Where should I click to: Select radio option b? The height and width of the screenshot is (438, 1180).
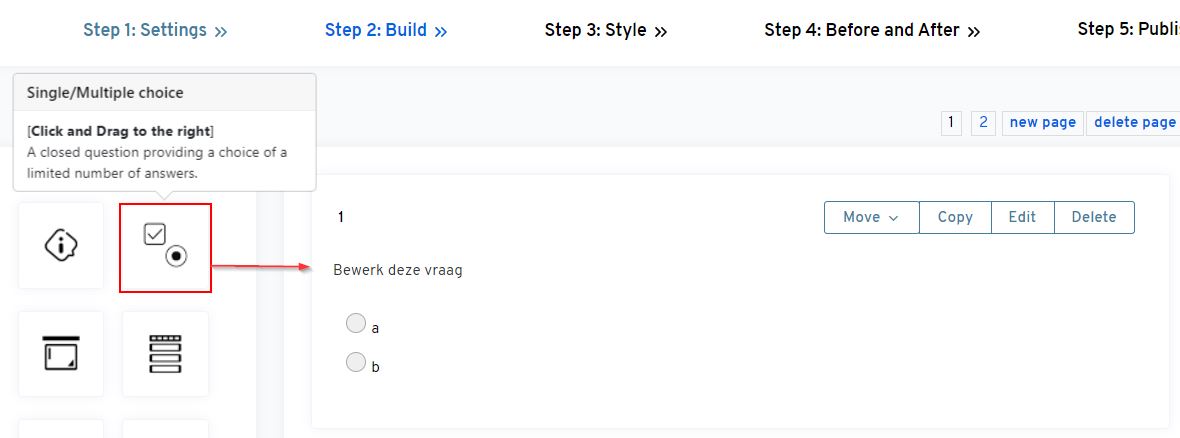(x=355, y=362)
